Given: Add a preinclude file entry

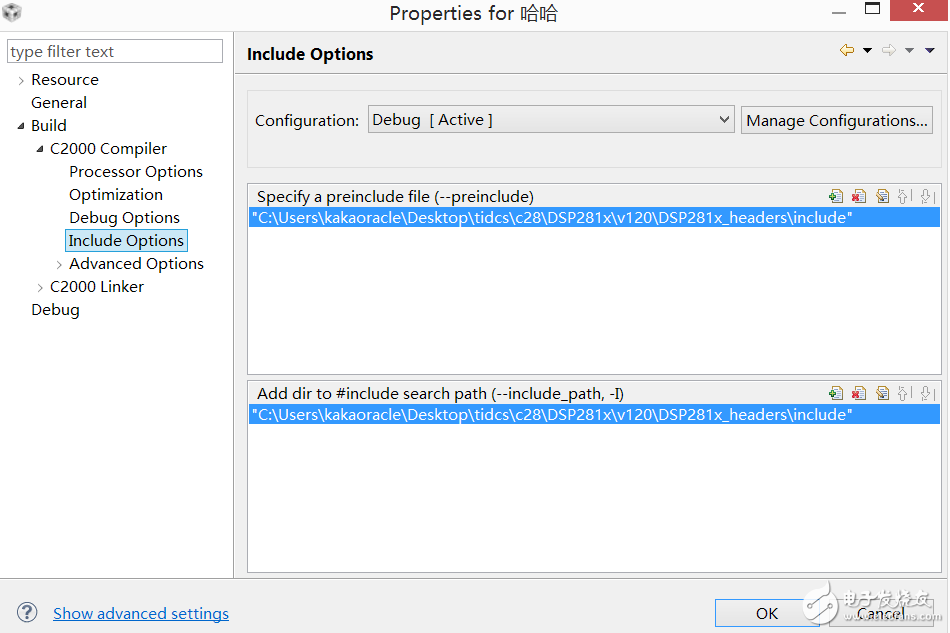Looking at the screenshot, I should 836,197.
